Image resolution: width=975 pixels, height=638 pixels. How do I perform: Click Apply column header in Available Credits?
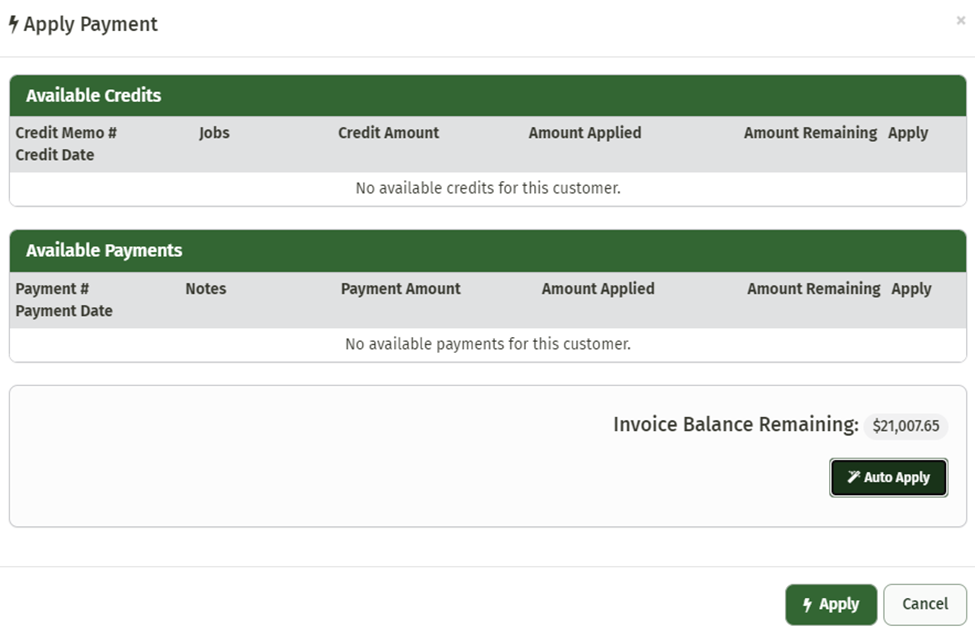click(908, 133)
